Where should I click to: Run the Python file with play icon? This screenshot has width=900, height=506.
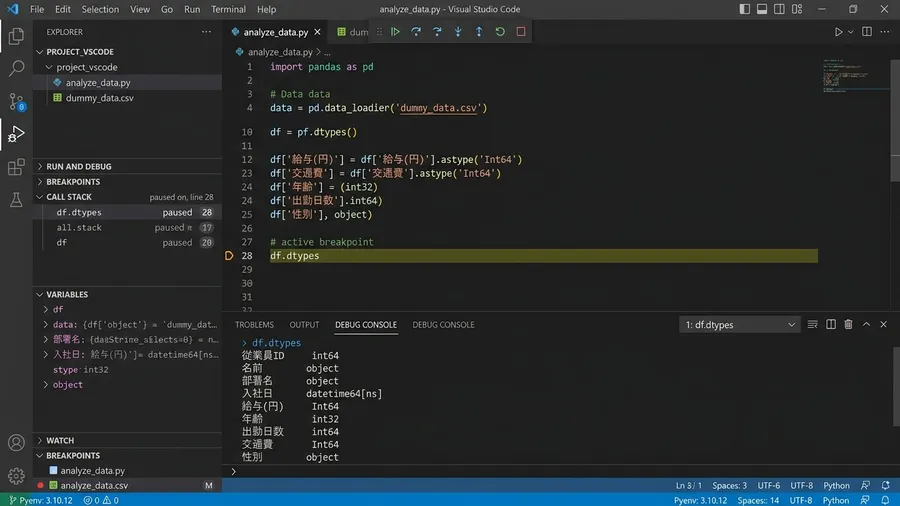click(838, 32)
